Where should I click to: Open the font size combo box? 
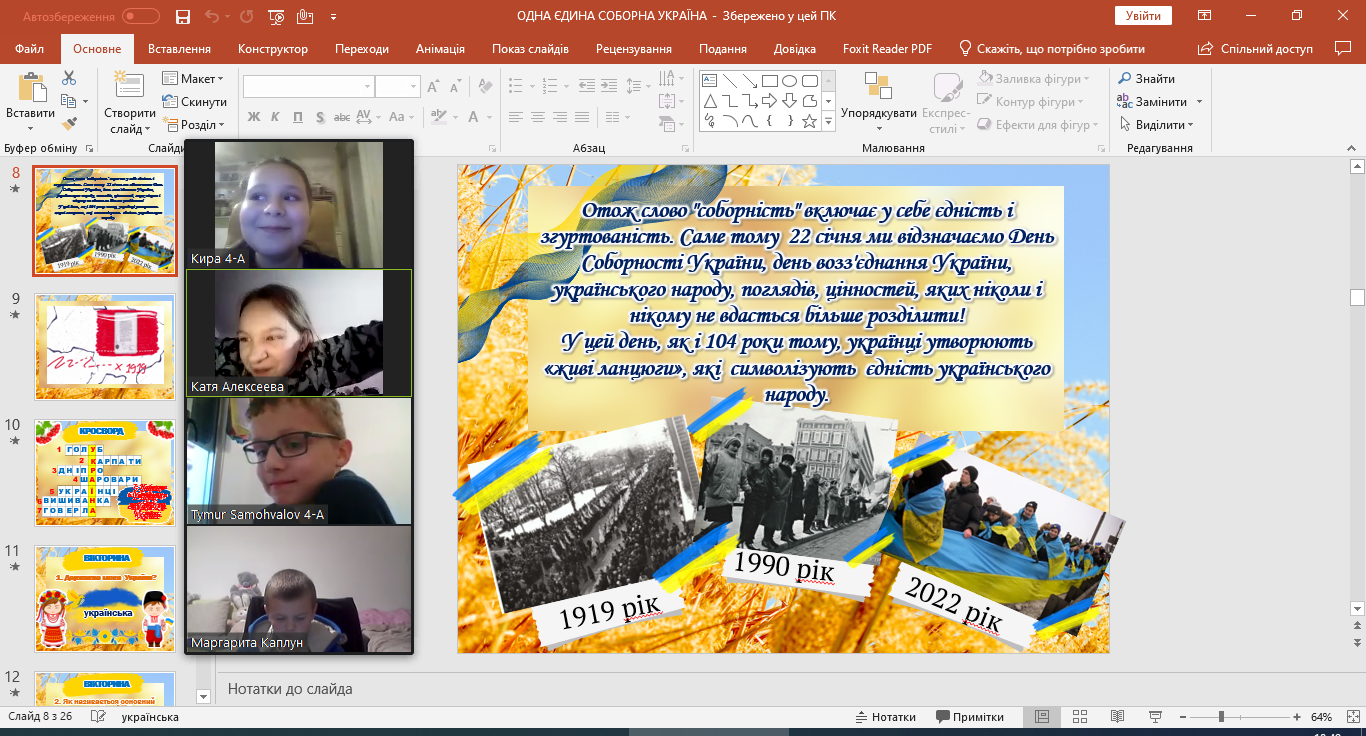click(397, 87)
